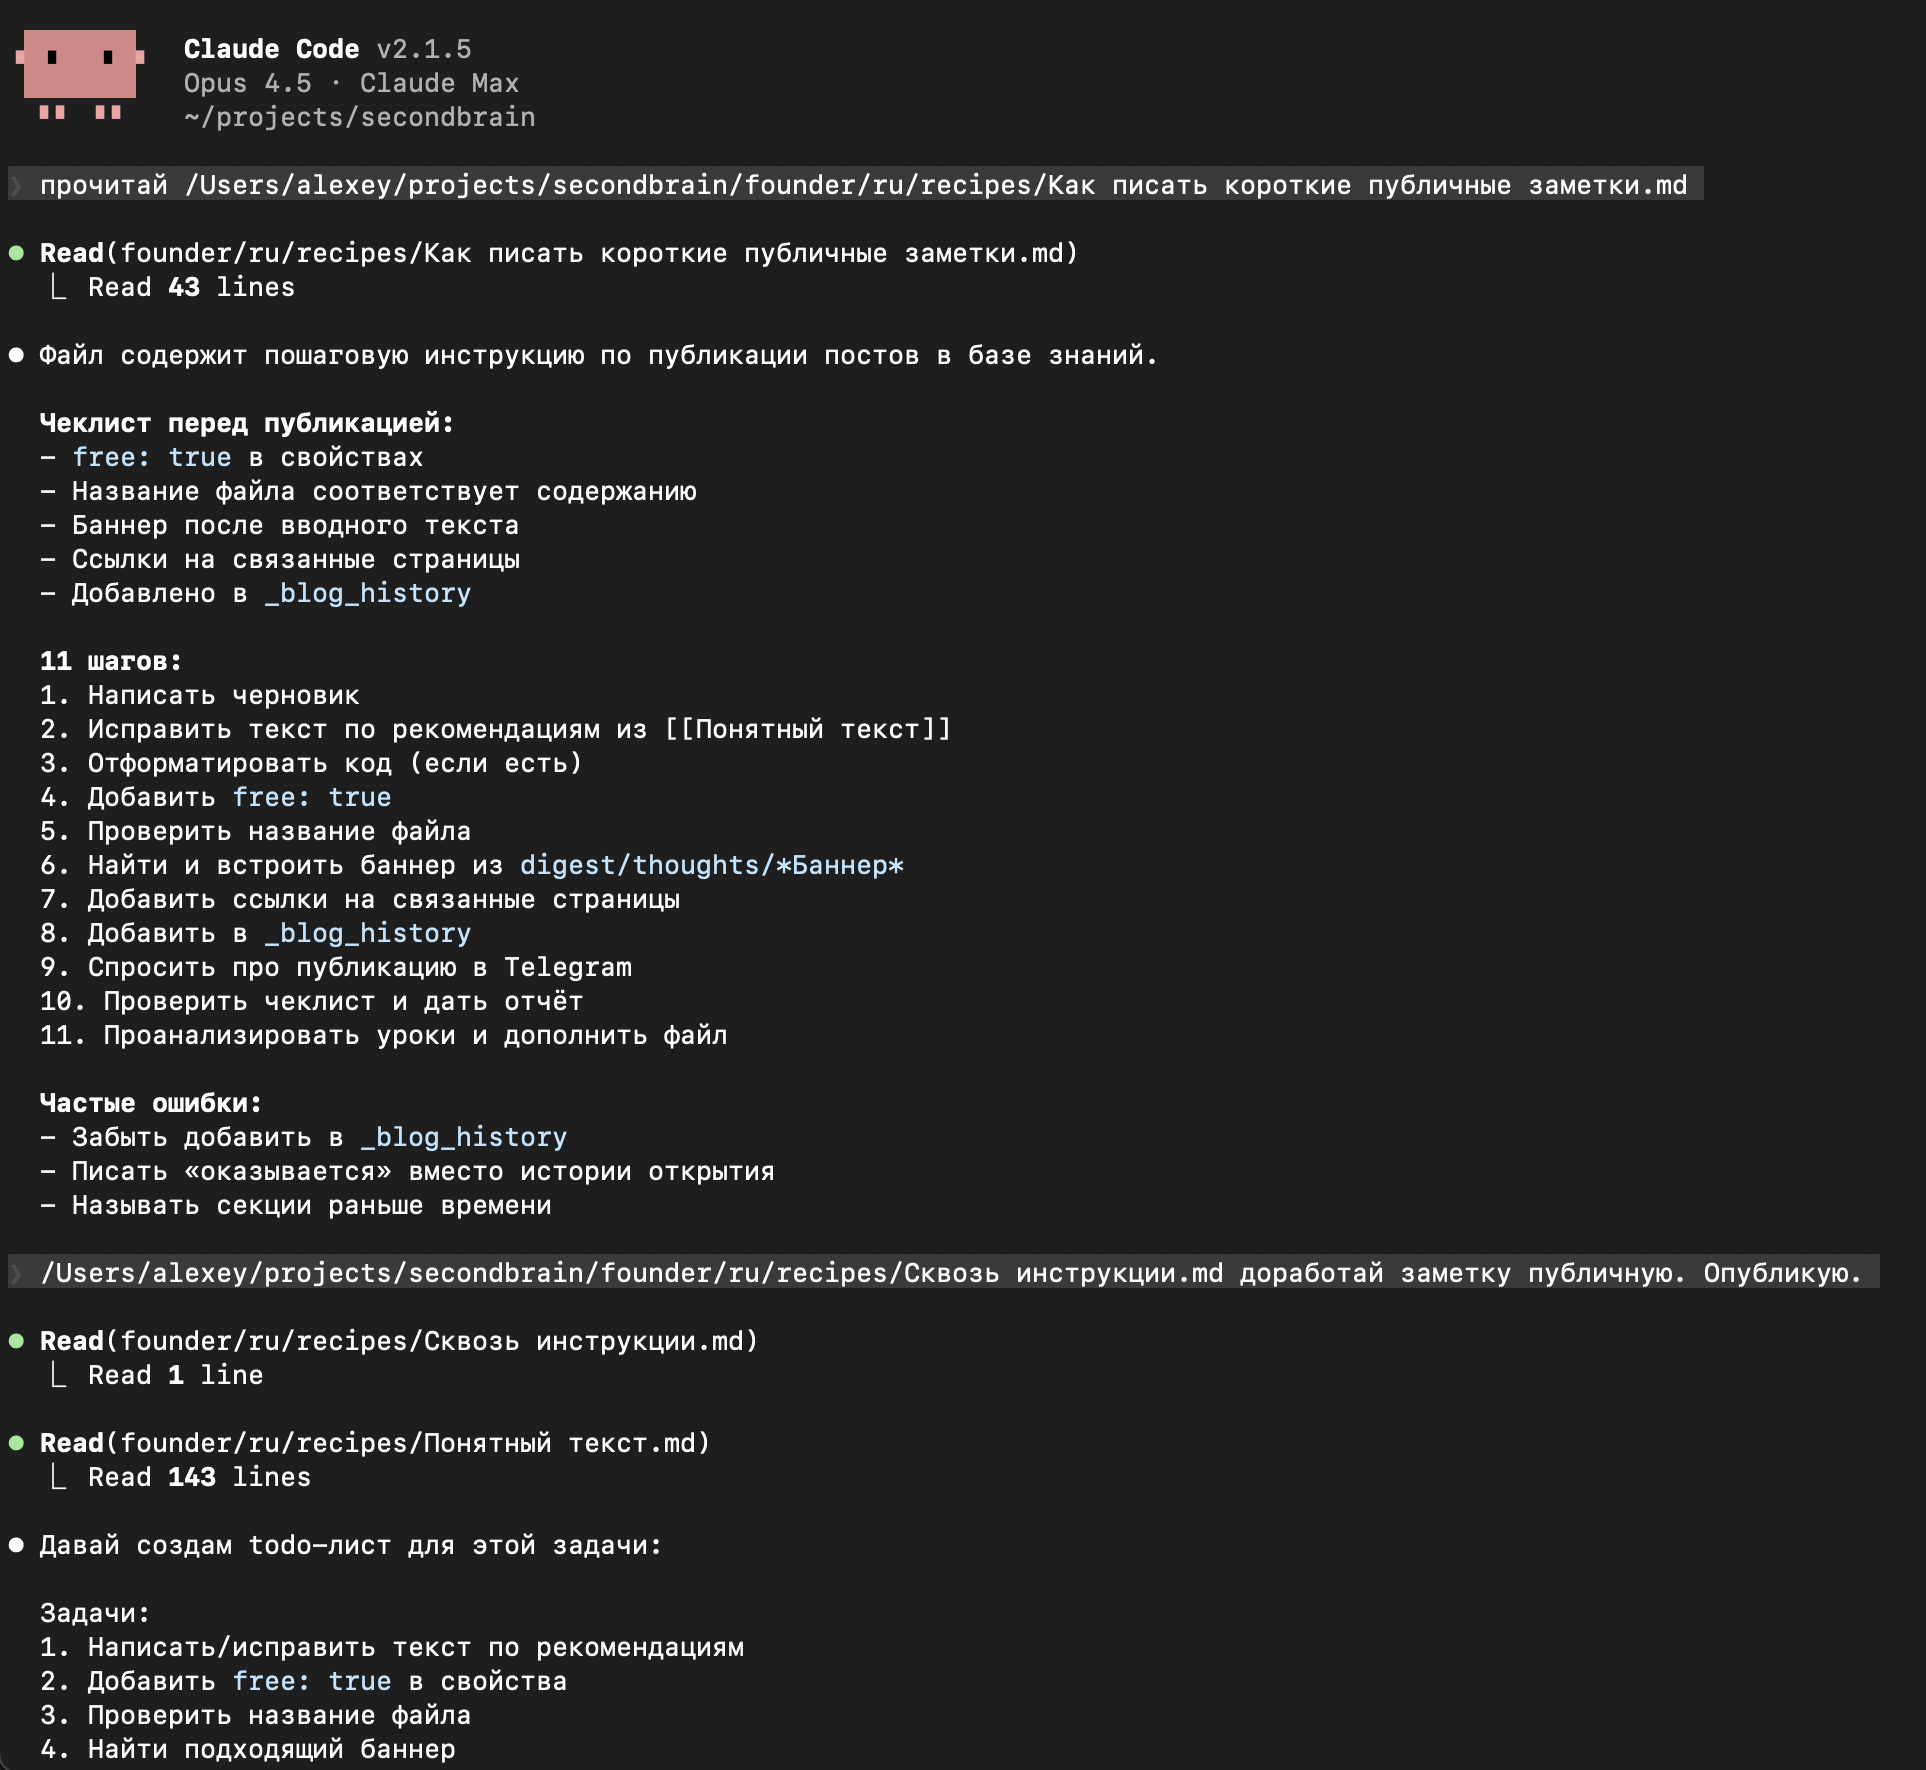This screenshot has height=1770, width=1926.
Task: Click _blog_history in 'Забыть добавить' line
Action: click(x=463, y=1138)
